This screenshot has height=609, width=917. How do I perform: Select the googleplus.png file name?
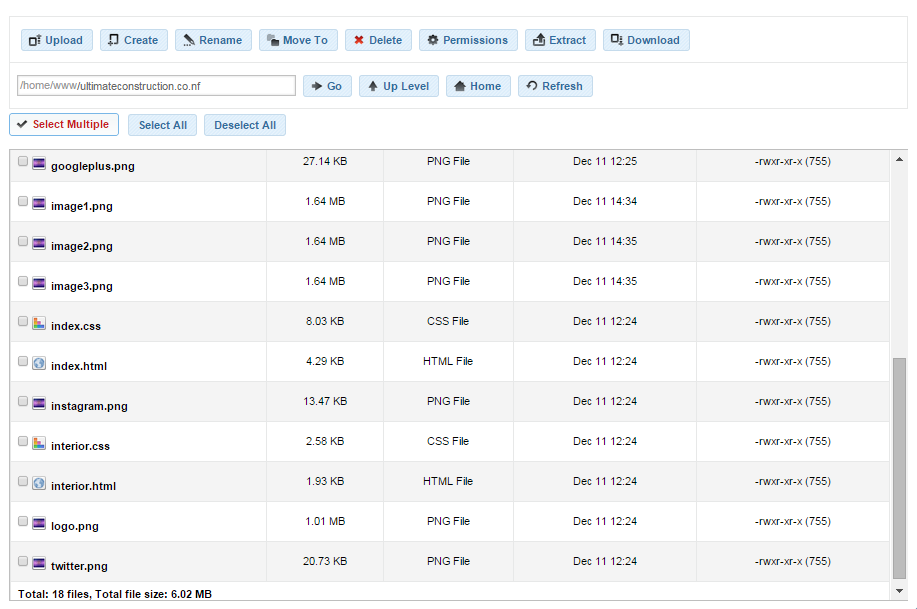click(x=92, y=166)
